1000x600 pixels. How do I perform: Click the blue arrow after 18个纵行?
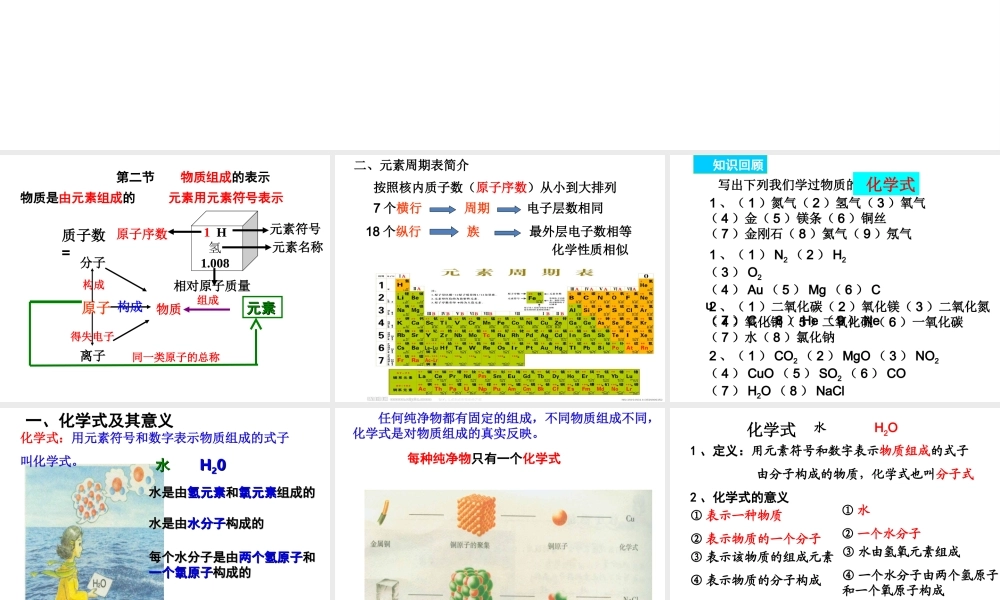pyautogui.click(x=443, y=231)
